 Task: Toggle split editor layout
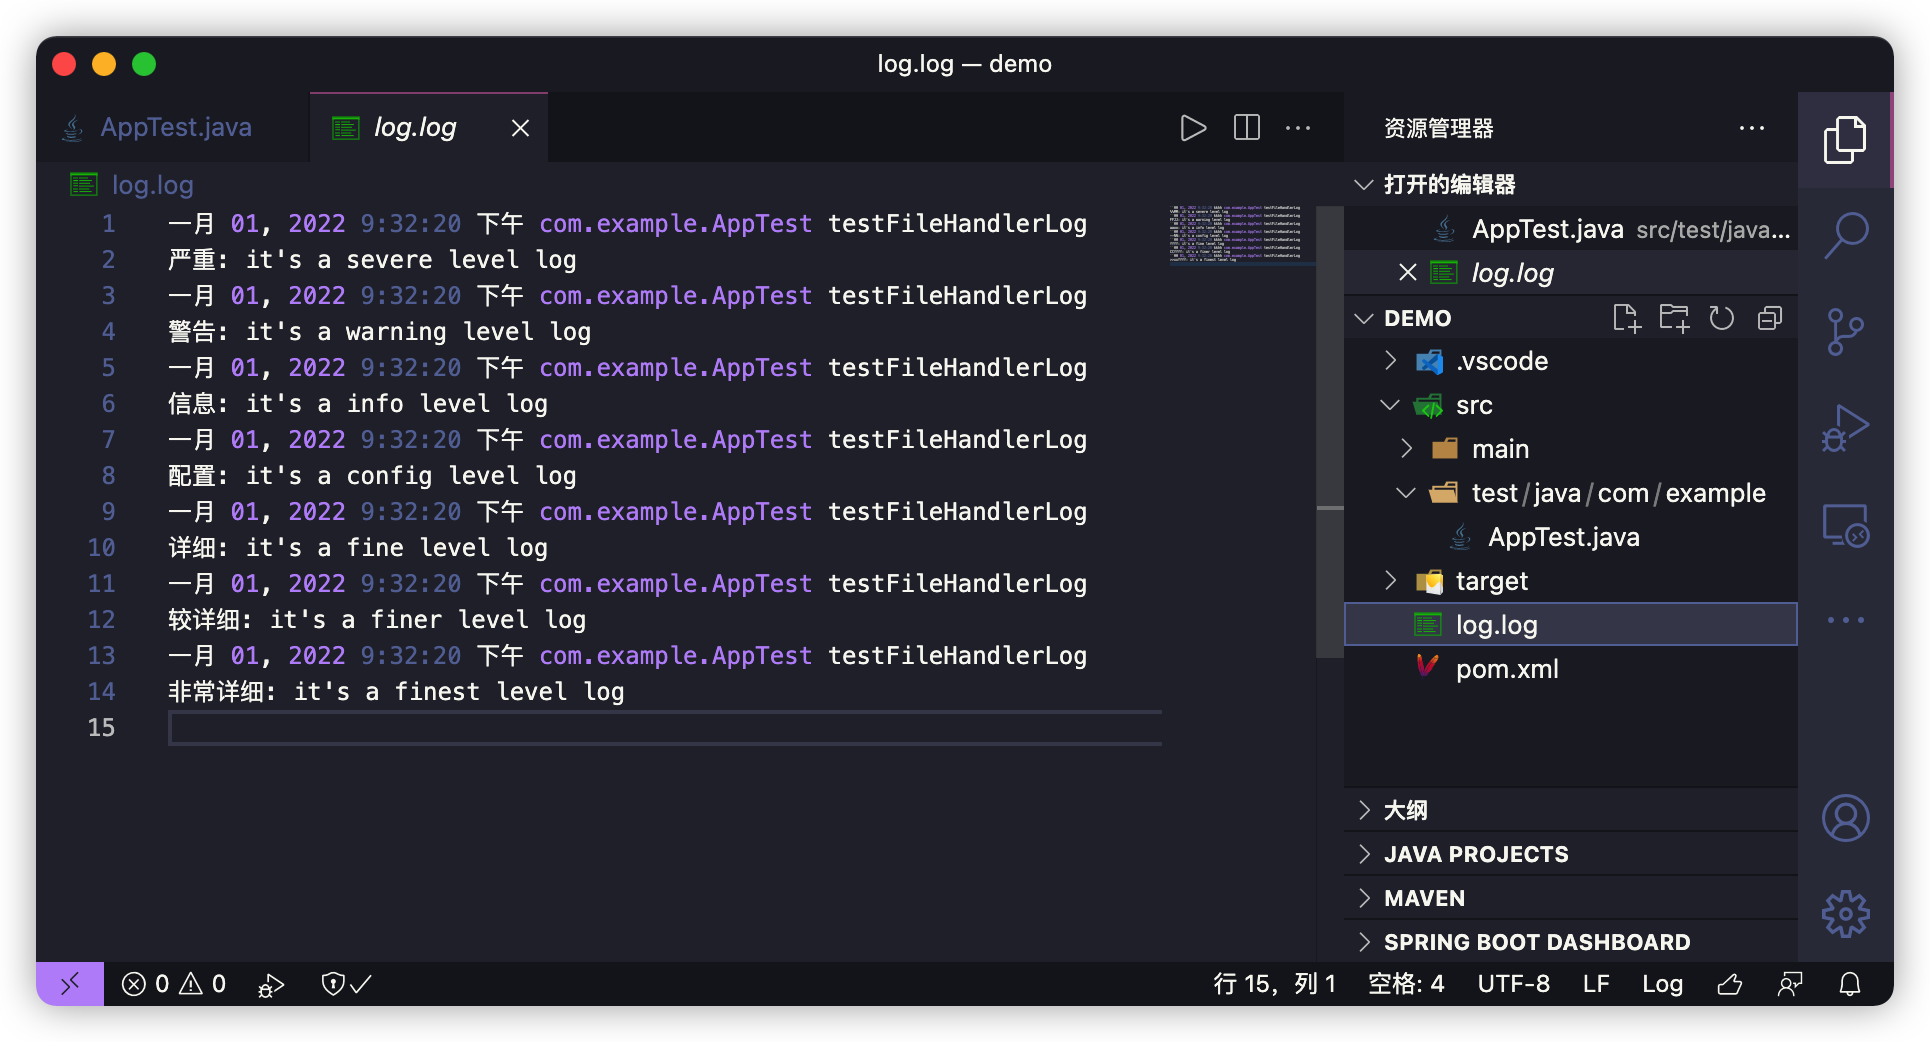click(1247, 128)
